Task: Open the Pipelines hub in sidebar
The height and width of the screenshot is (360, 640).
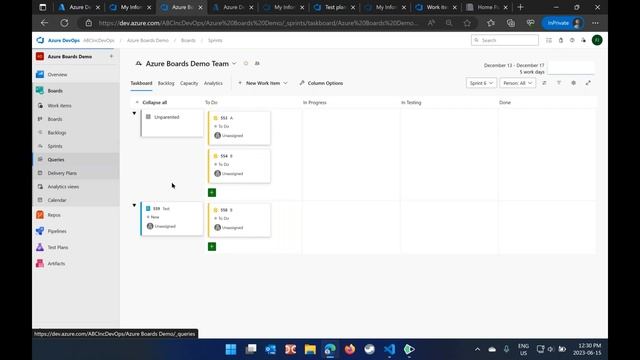Action: click(57, 231)
